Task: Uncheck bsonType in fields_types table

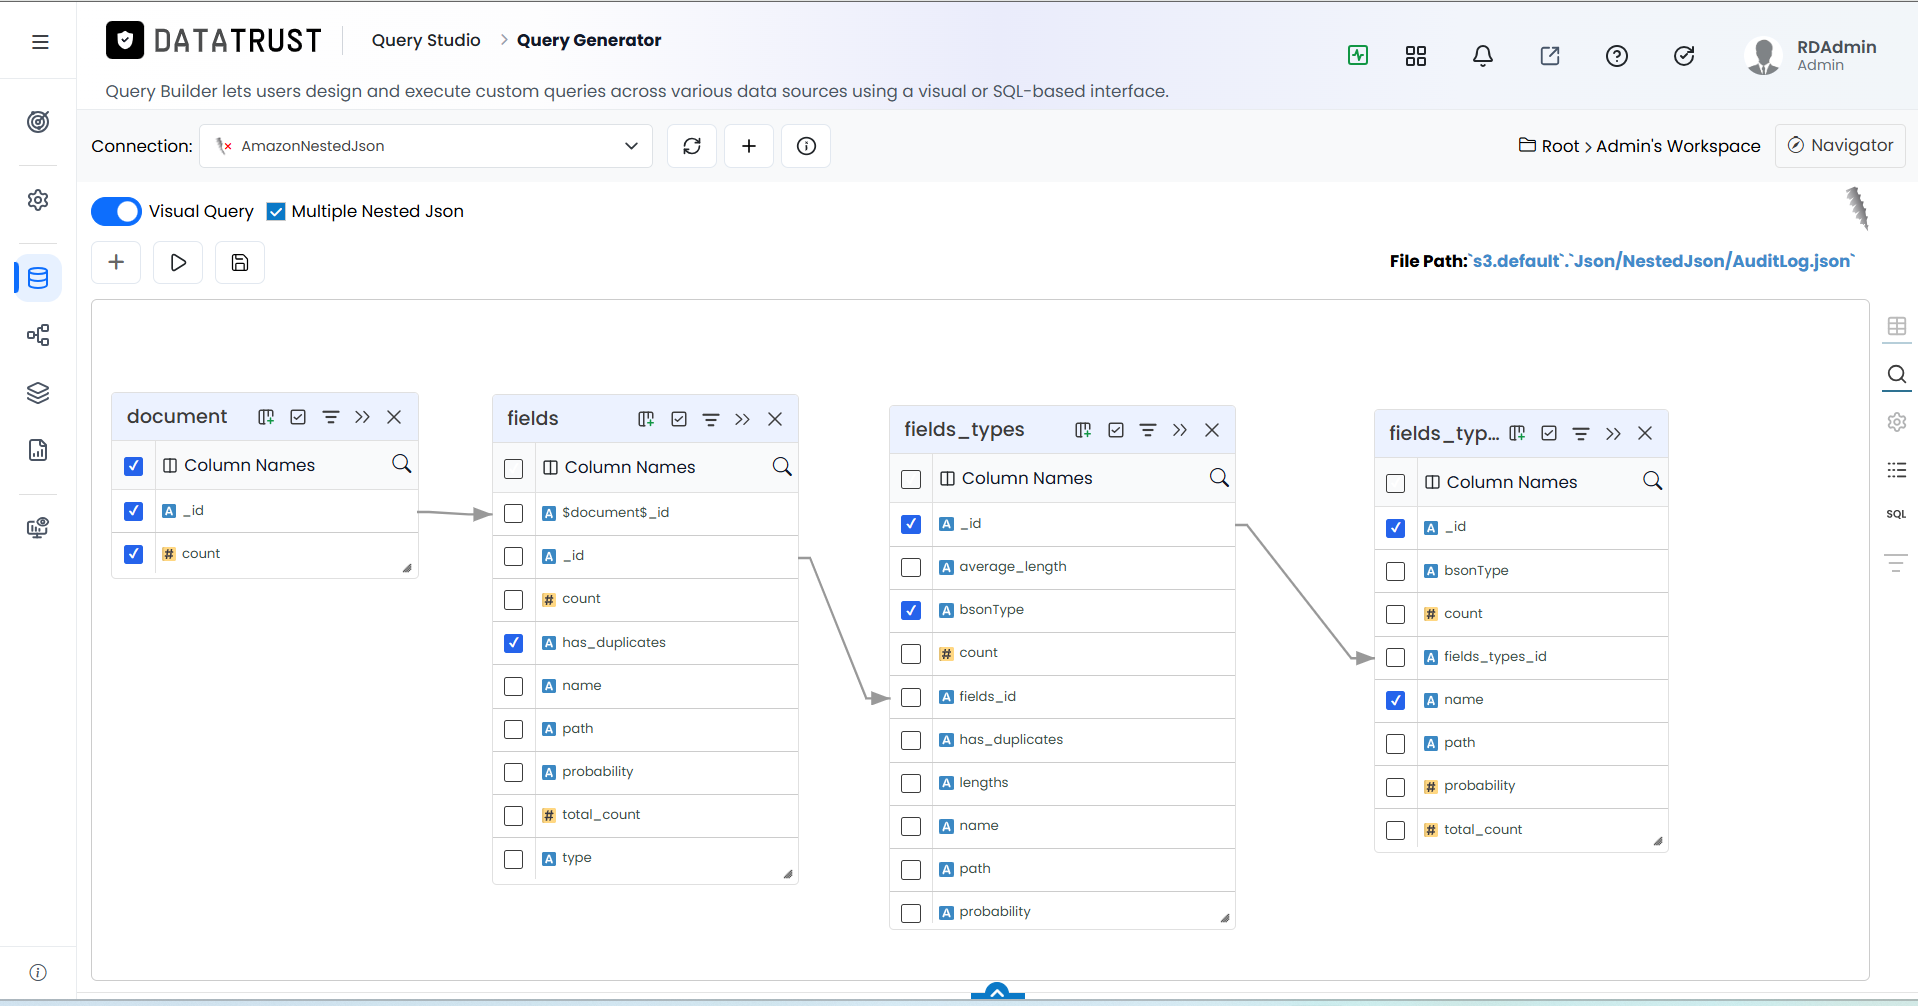Action: click(911, 610)
